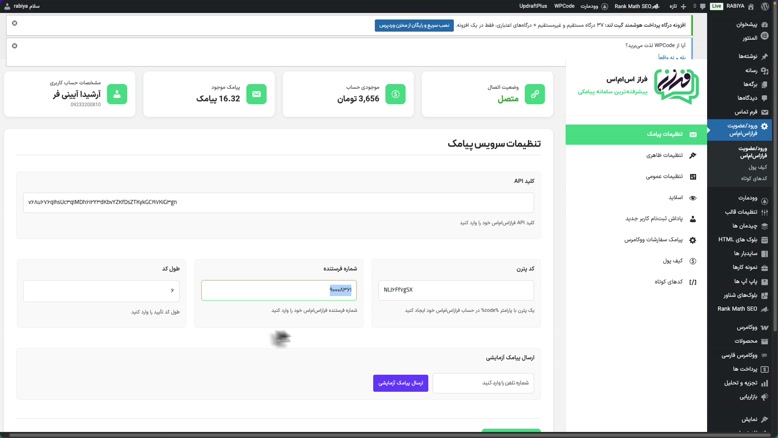Click the gear icon beside پیامک سفارشات ووکامرس
The image size is (778, 438).
(692, 240)
